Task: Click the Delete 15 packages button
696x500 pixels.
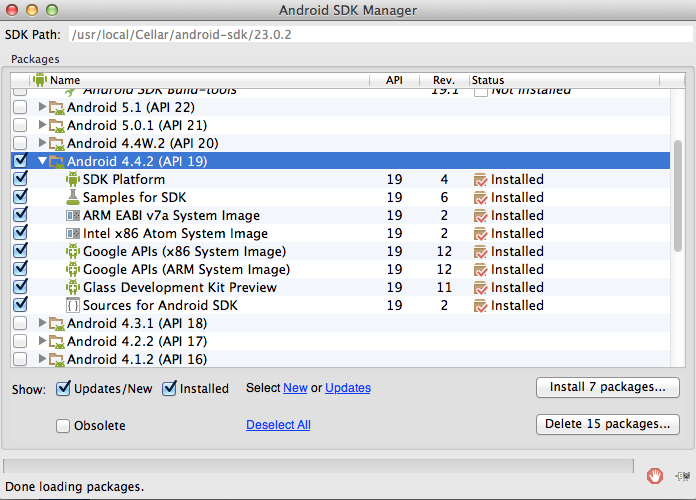Action: pyautogui.click(x=608, y=424)
